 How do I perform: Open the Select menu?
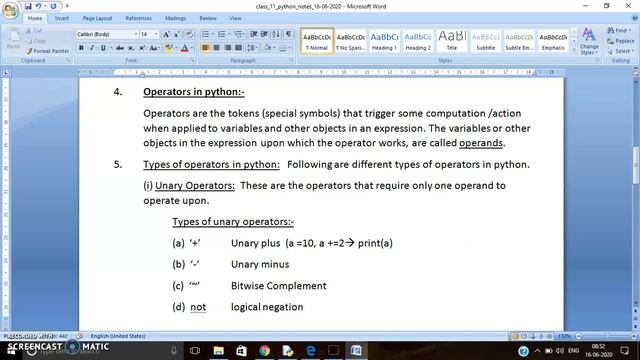click(620, 51)
